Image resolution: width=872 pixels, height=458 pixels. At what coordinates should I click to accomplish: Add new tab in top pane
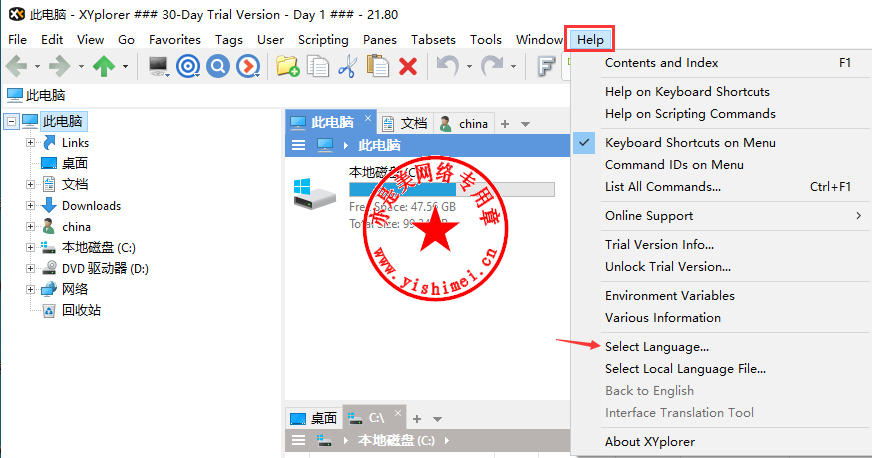pos(505,124)
